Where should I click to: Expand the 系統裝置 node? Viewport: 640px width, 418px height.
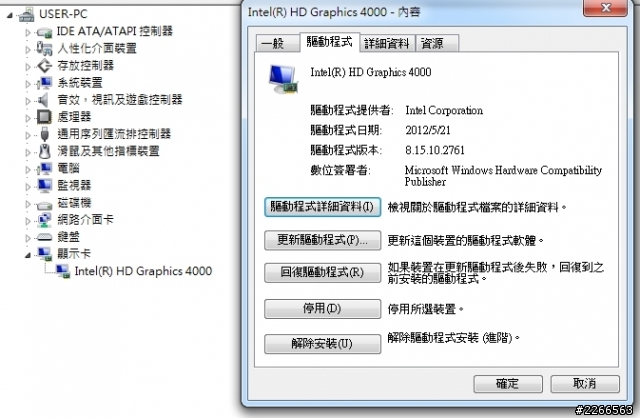[x=28, y=84]
